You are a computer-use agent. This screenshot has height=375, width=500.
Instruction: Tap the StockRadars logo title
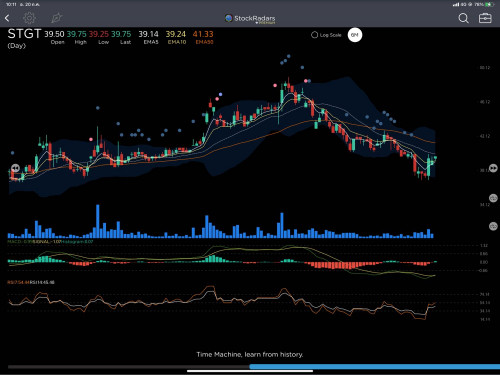250,19
